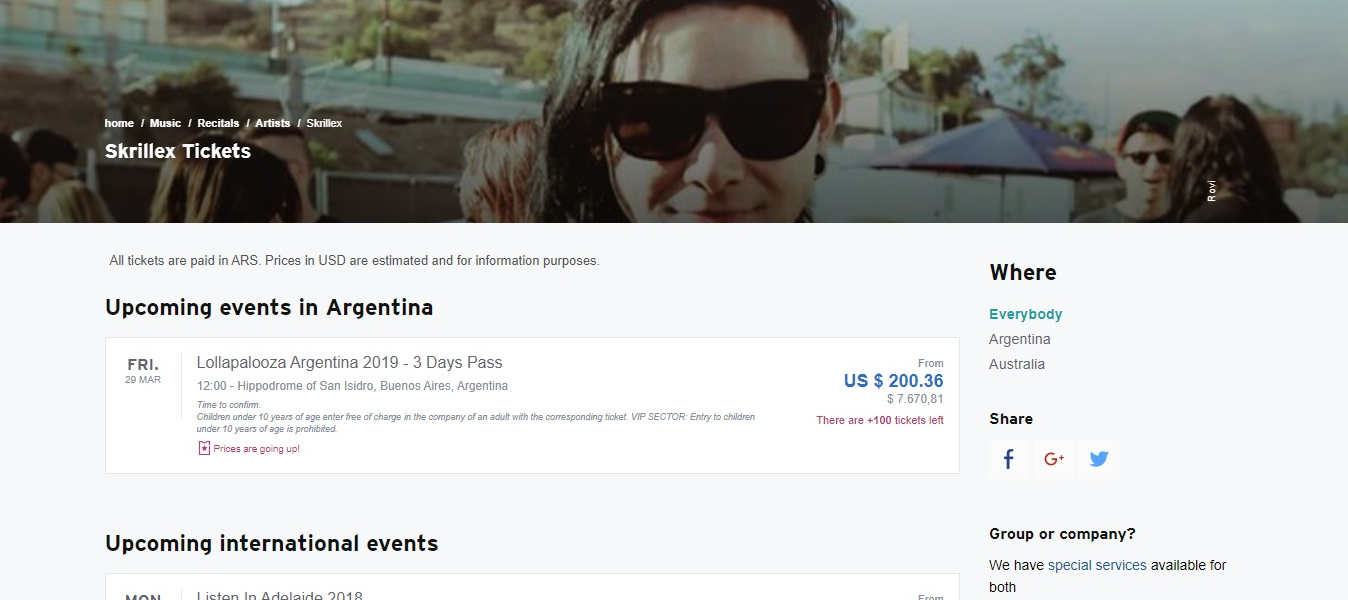
Task: Open Lollapalooza Argentina 2019 event title
Action: pos(349,362)
